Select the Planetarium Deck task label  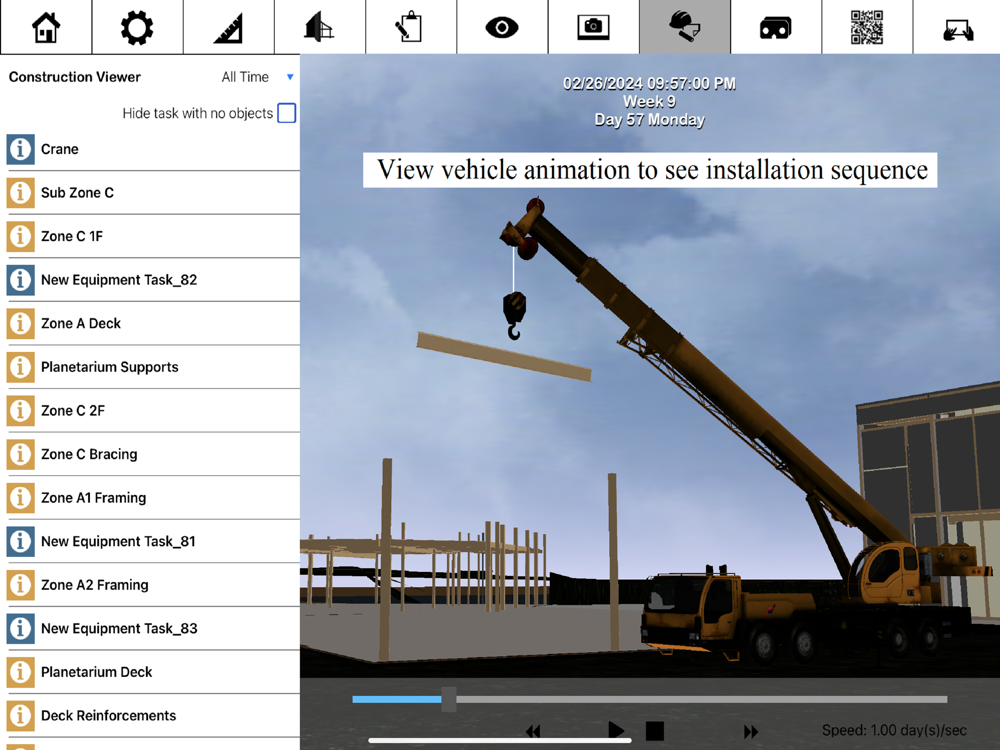97,672
